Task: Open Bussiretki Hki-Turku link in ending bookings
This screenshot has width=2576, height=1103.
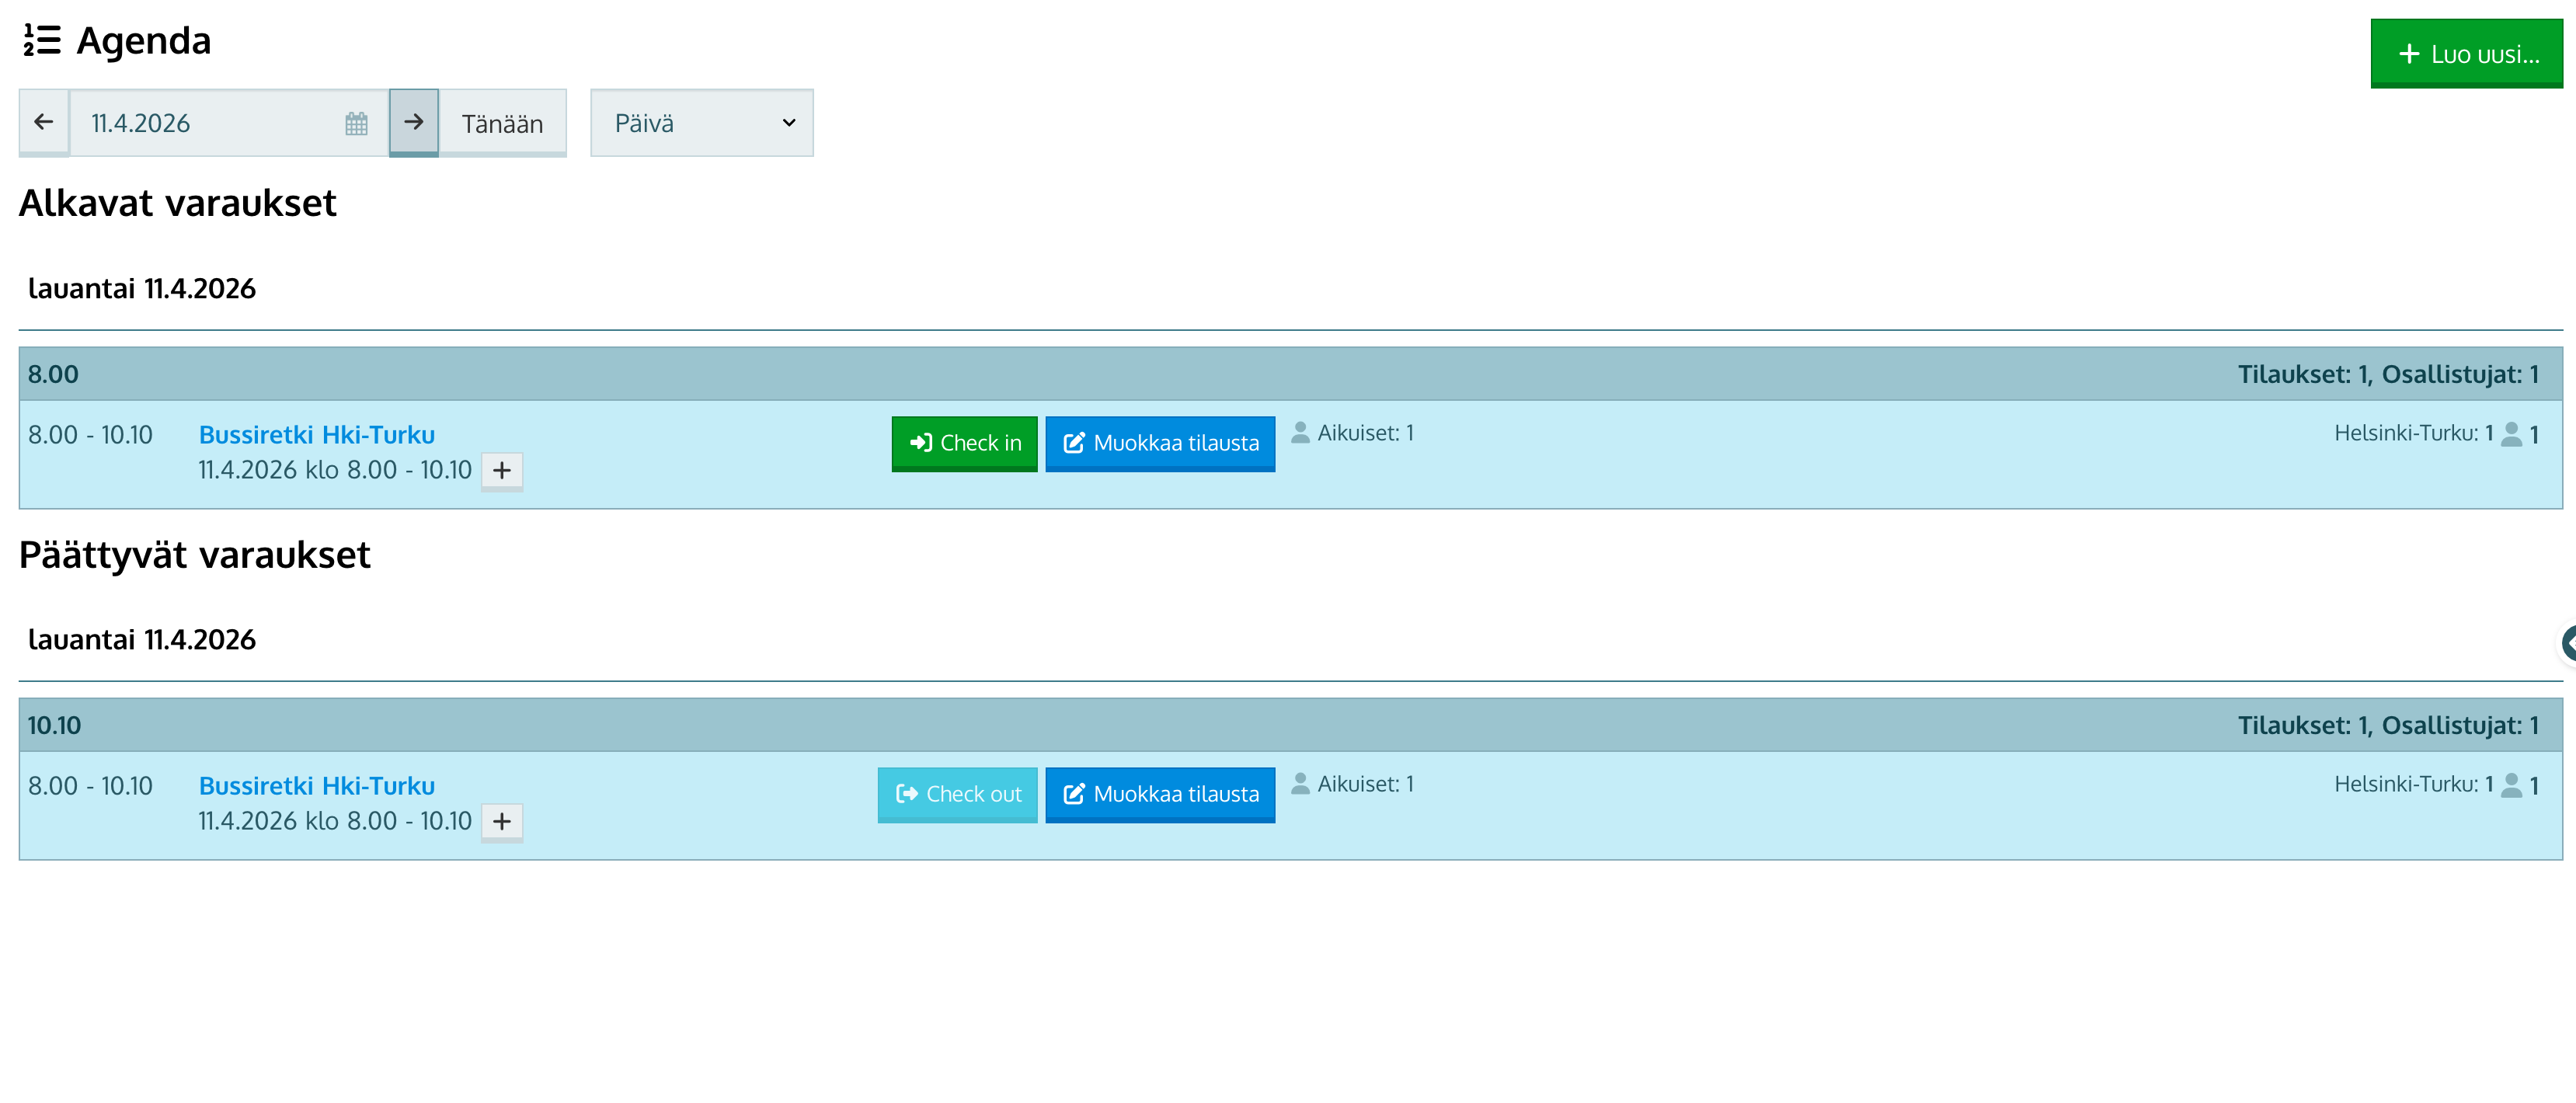Action: [317, 785]
